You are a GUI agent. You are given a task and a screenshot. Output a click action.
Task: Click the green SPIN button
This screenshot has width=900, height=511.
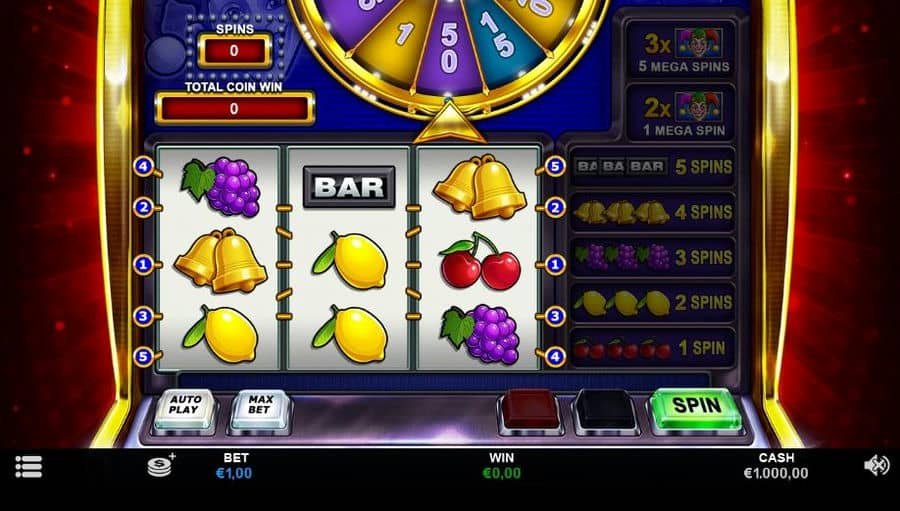click(x=696, y=408)
